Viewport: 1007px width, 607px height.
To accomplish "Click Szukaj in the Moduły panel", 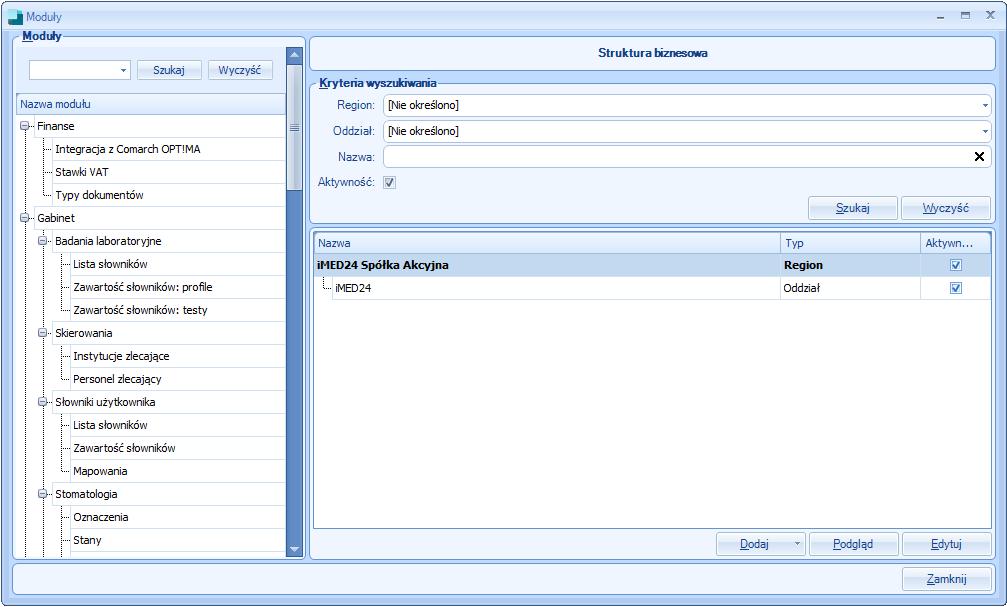I will coord(169,70).
